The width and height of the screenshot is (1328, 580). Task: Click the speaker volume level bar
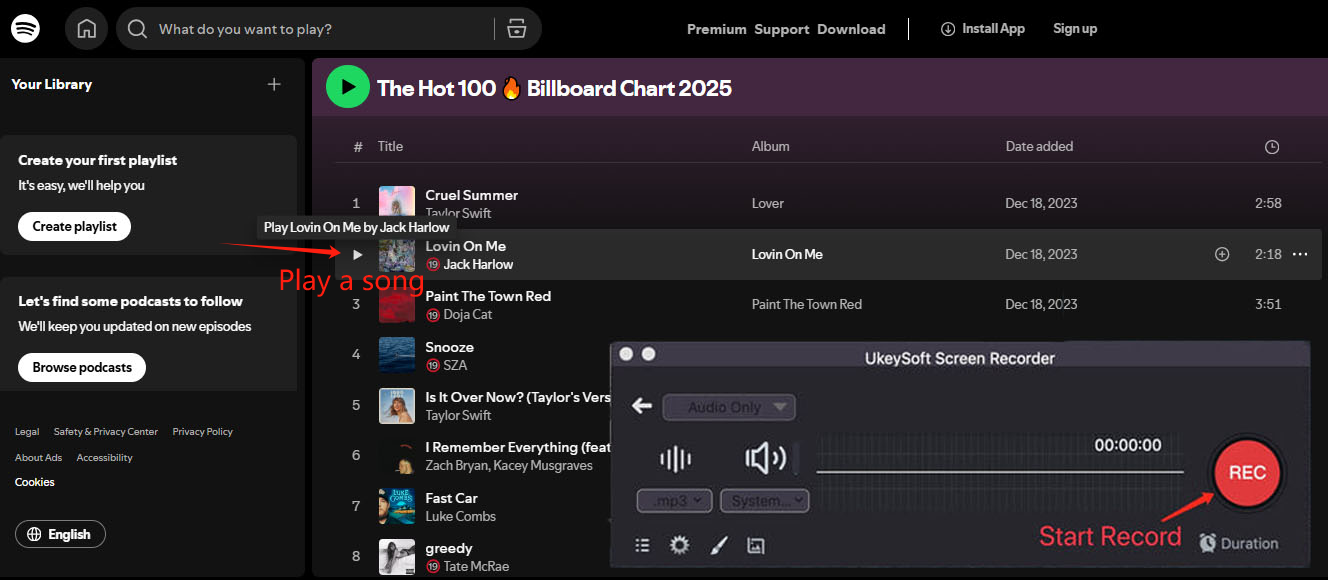click(796, 459)
